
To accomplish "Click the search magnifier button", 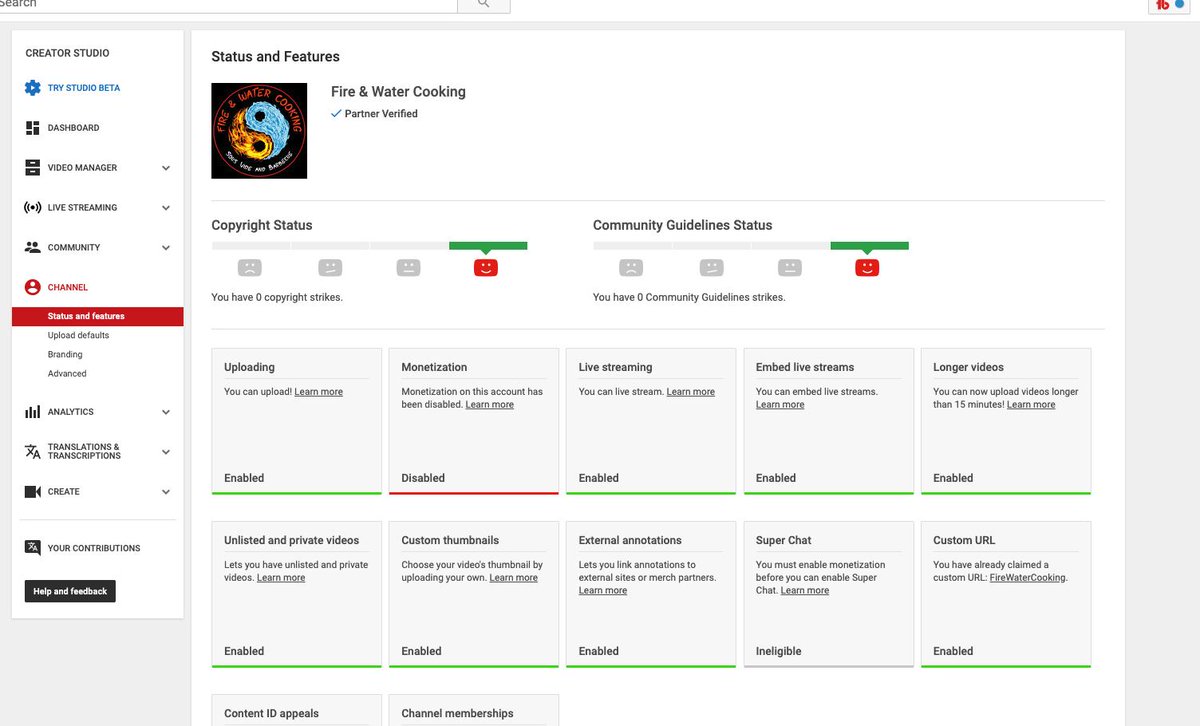I will tap(484, 5).
